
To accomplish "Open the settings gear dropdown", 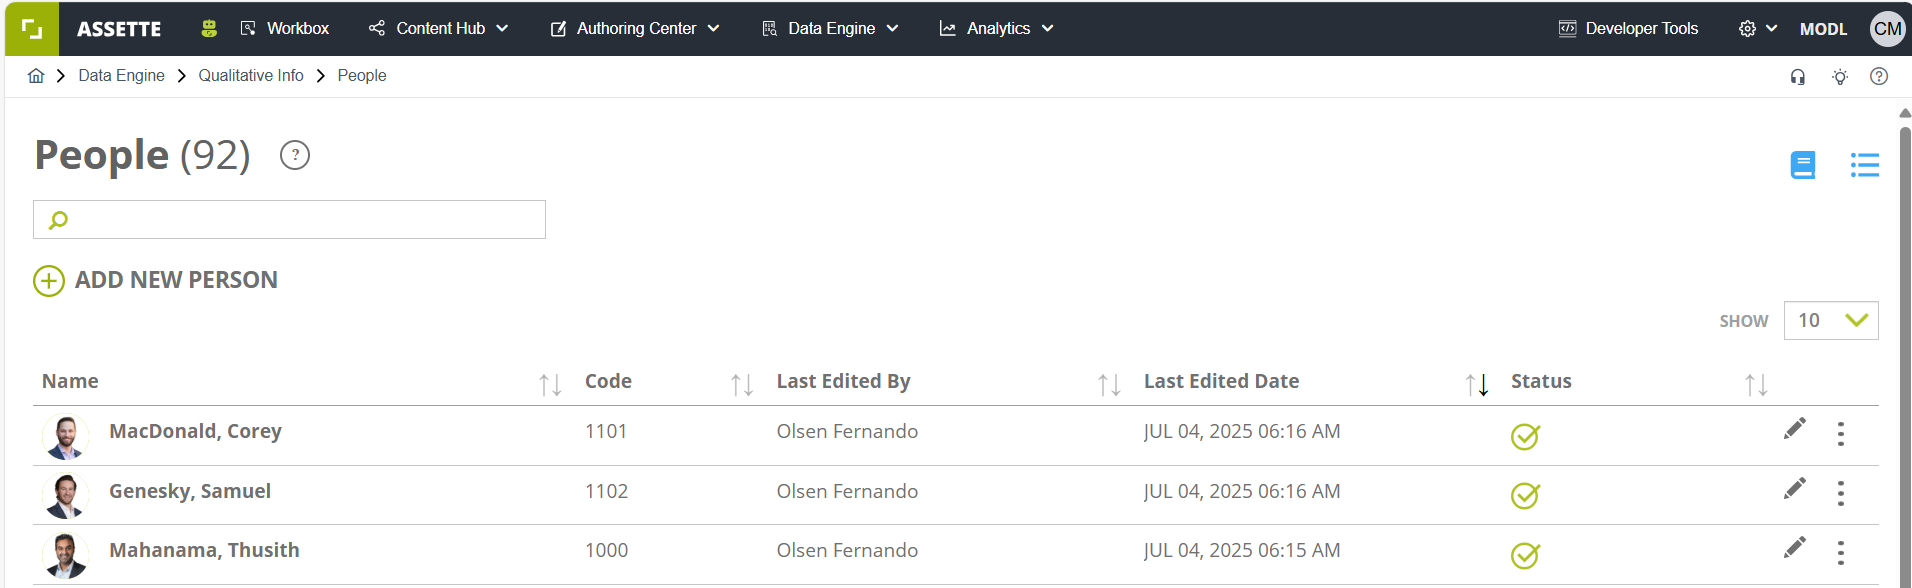I will pos(1758,29).
